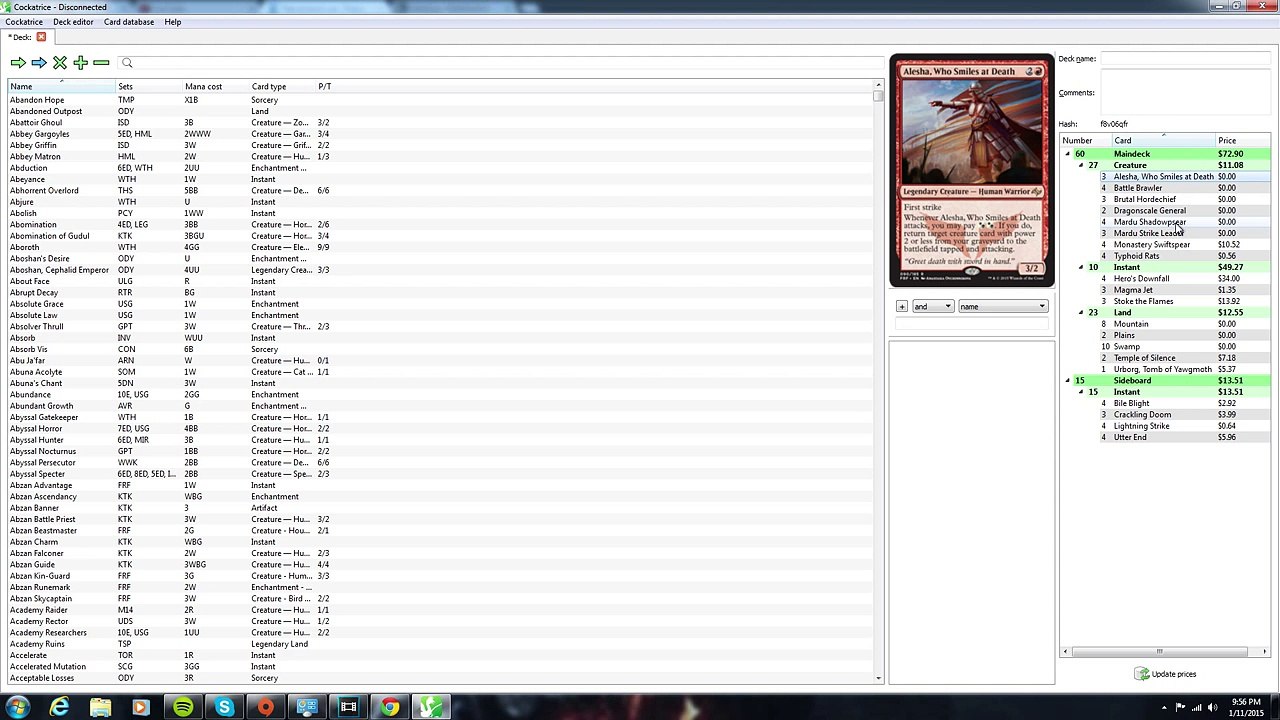
Task: Select Alesha, Who Smiles at Death in deck
Action: pos(1163,177)
